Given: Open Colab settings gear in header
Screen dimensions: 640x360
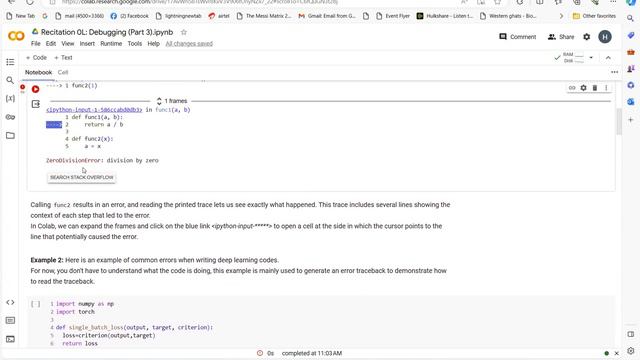Looking at the screenshot, I should click(587, 37).
